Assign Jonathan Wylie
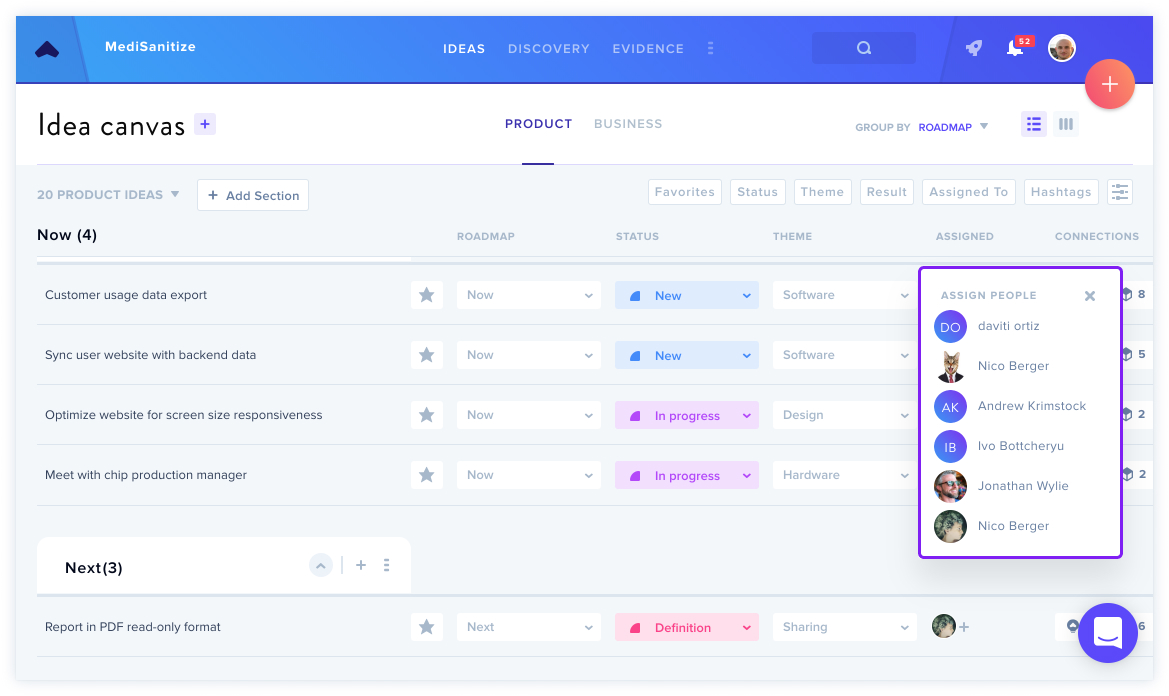1169x696 pixels. [1022, 486]
